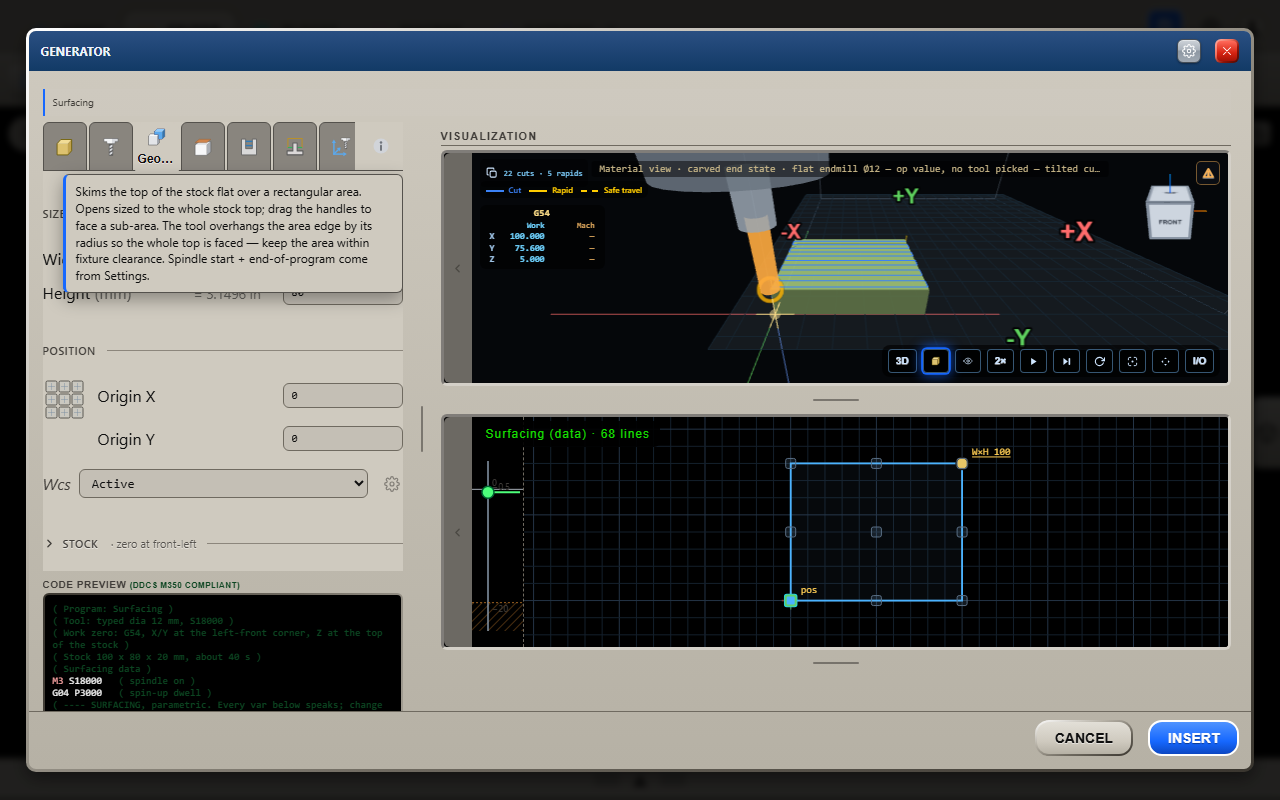Image resolution: width=1280 pixels, height=800 pixels.
Task: Open the pocket depth layers tab
Action: [x=248, y=147]
